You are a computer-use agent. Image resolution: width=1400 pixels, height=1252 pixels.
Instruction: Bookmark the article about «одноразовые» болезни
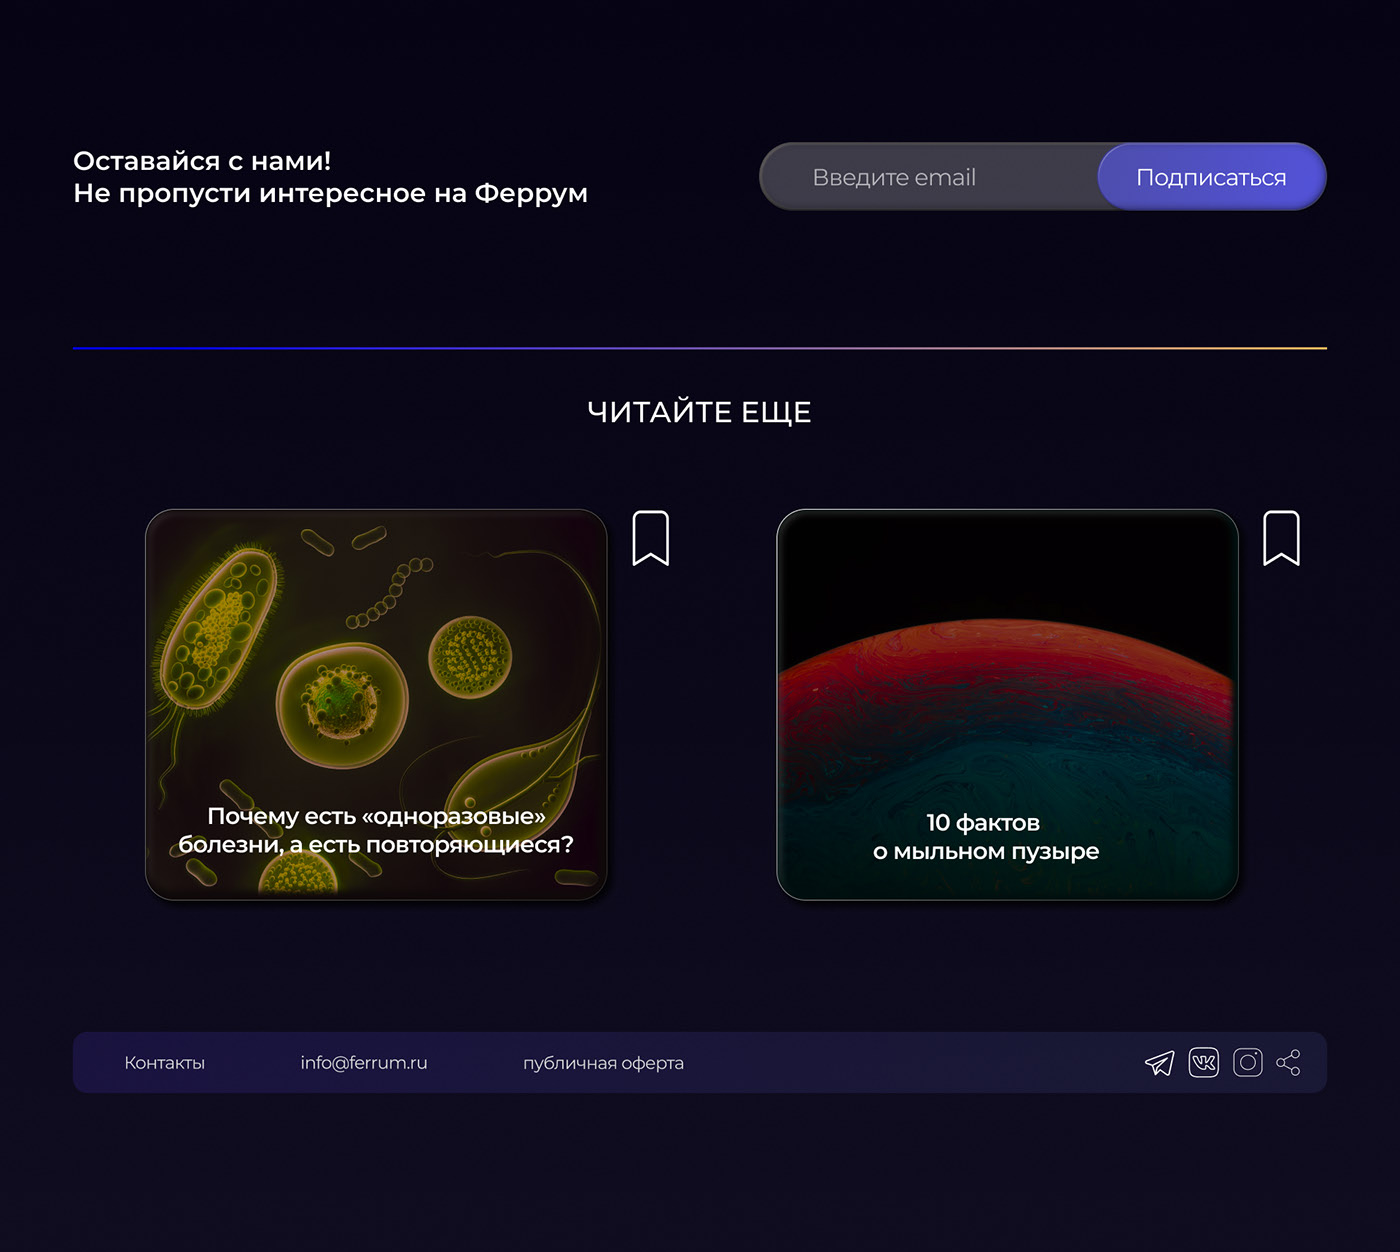click(x=650, y=538)
